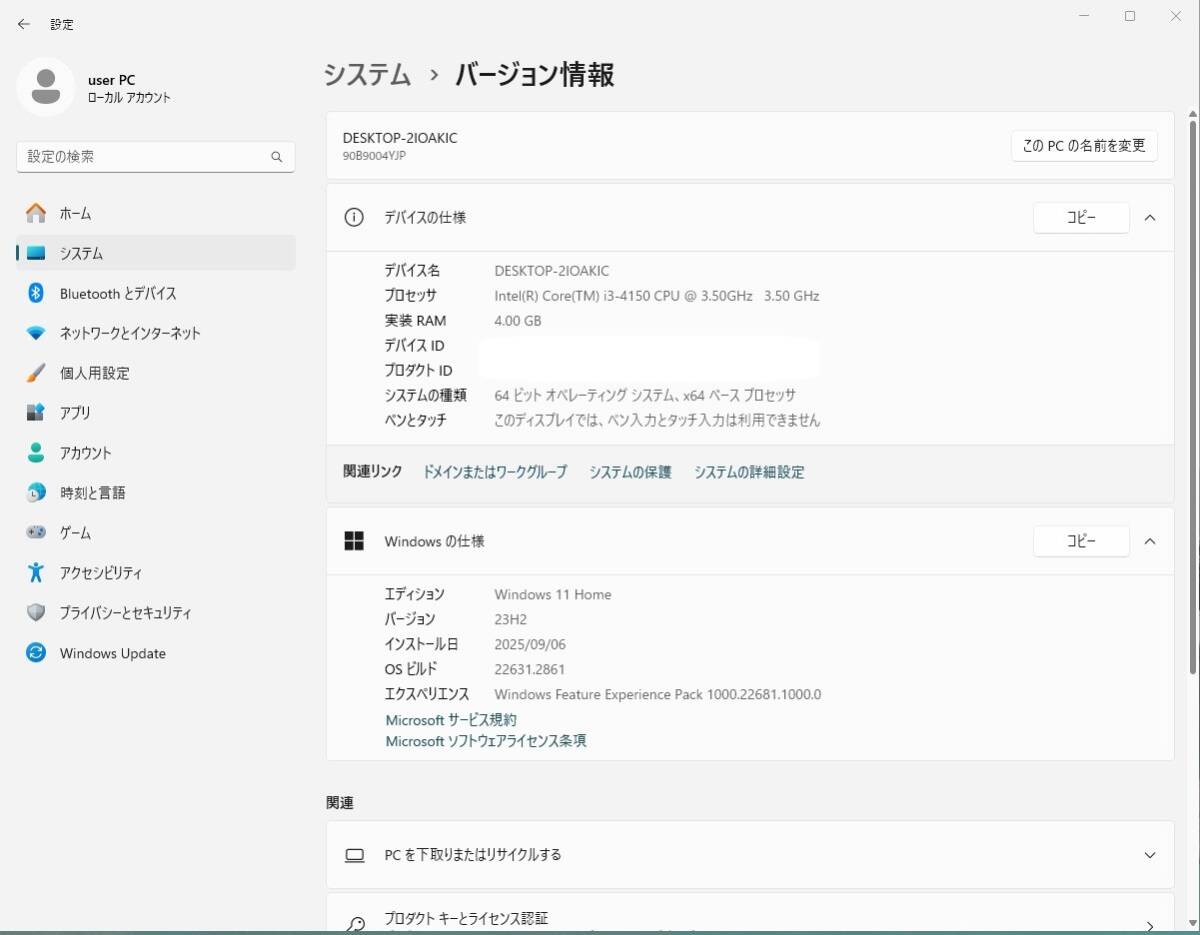Select the Windows 11 Home edition text
Viewport: 1200px width, 935px height.
[553, 594]
